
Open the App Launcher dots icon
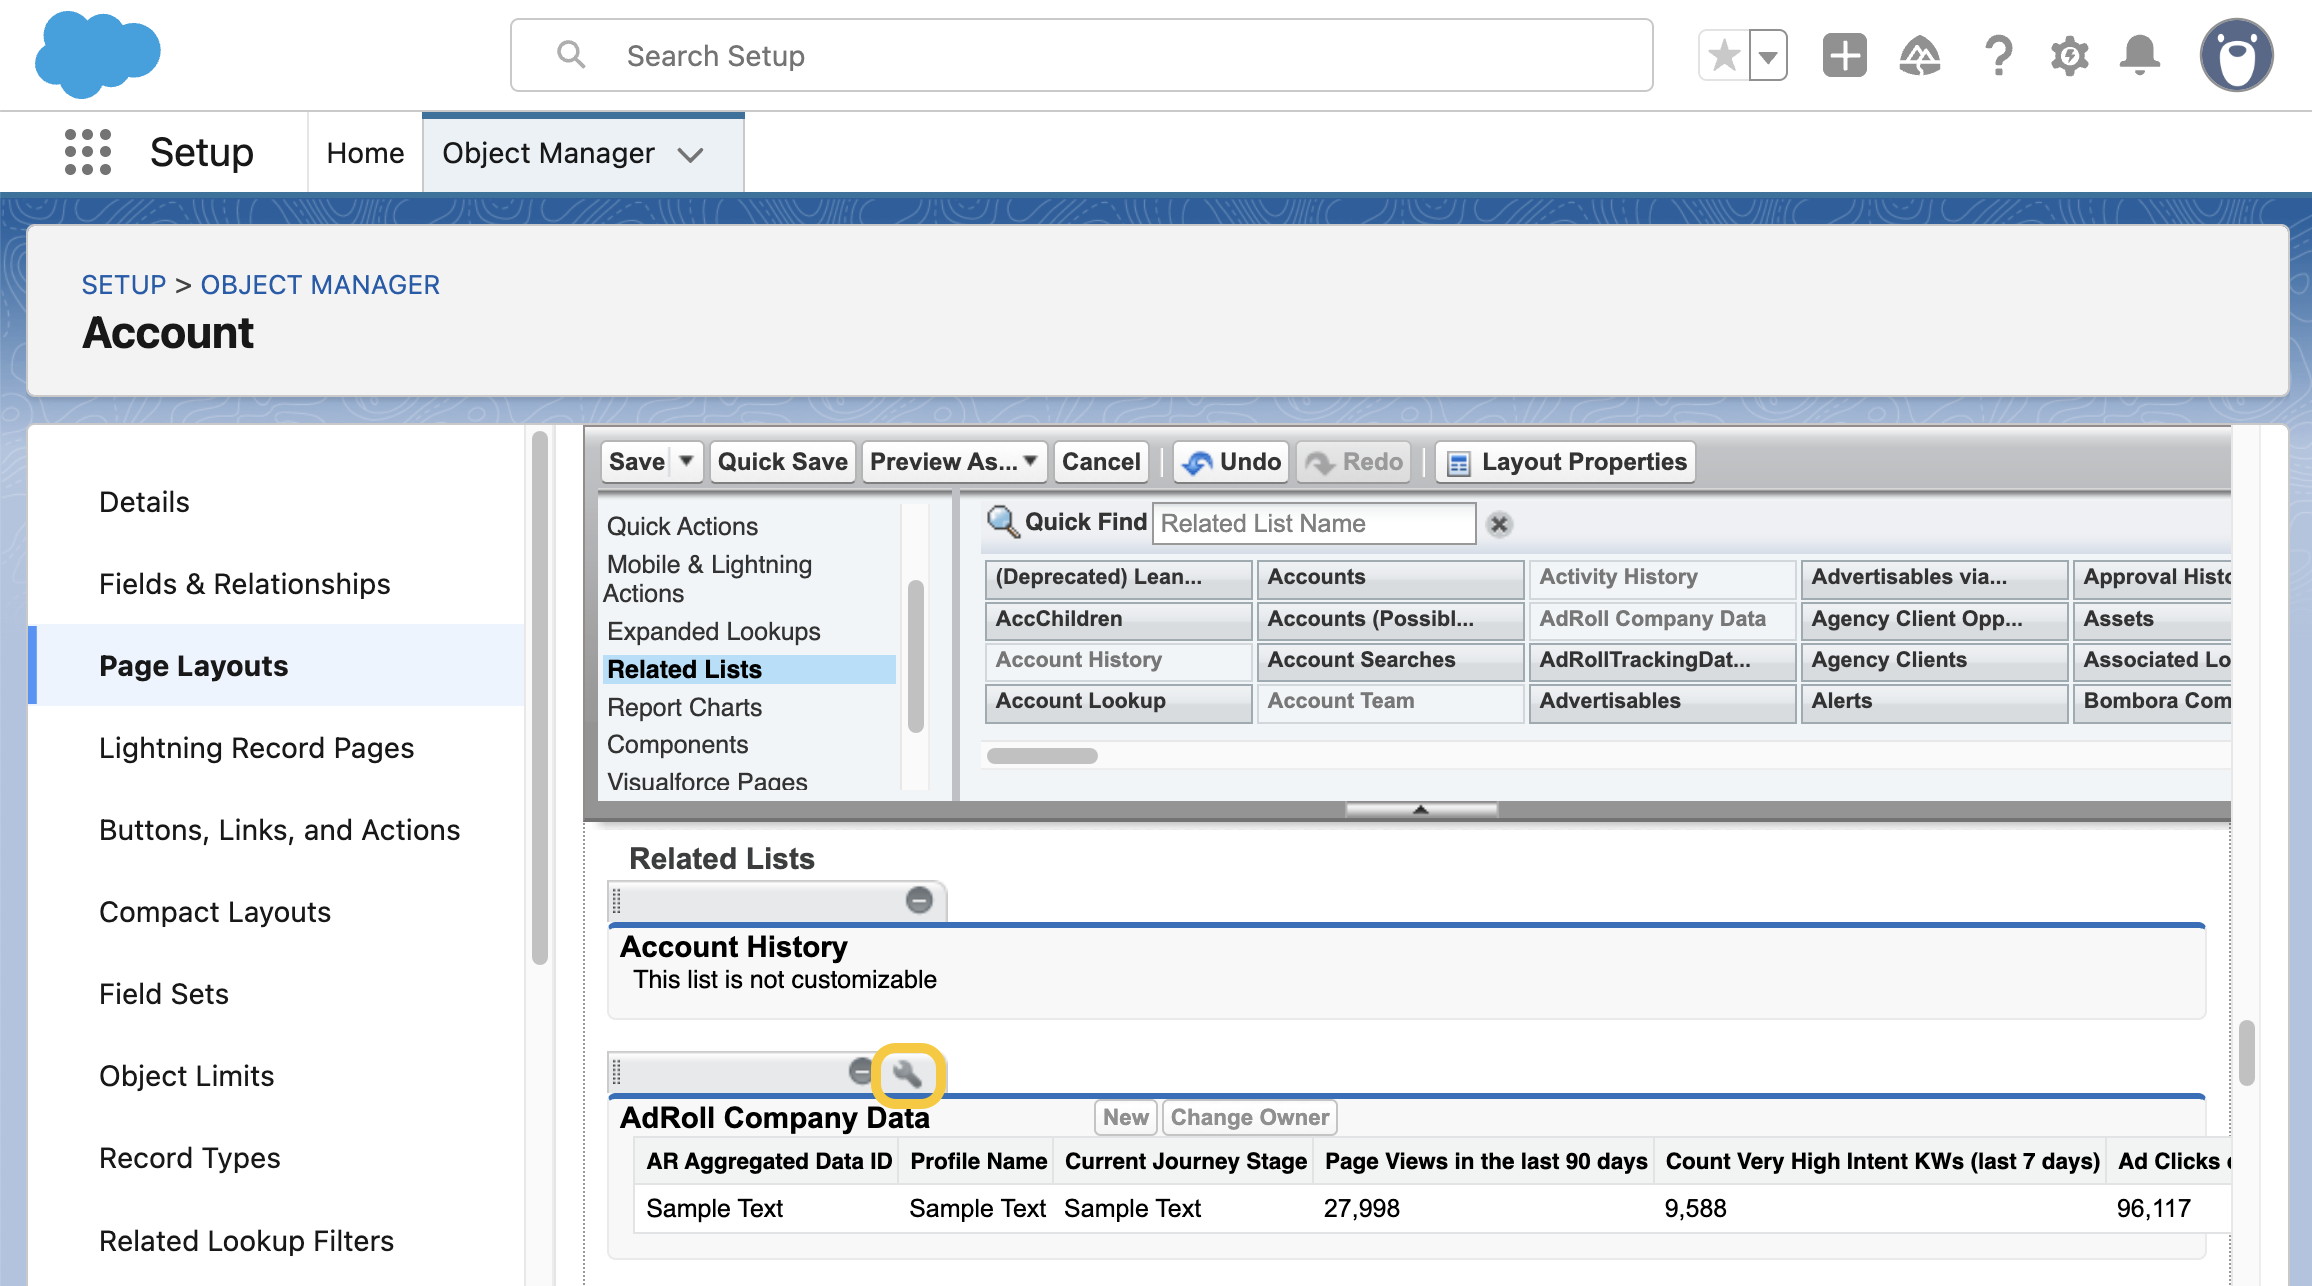[x=88, y=152]
